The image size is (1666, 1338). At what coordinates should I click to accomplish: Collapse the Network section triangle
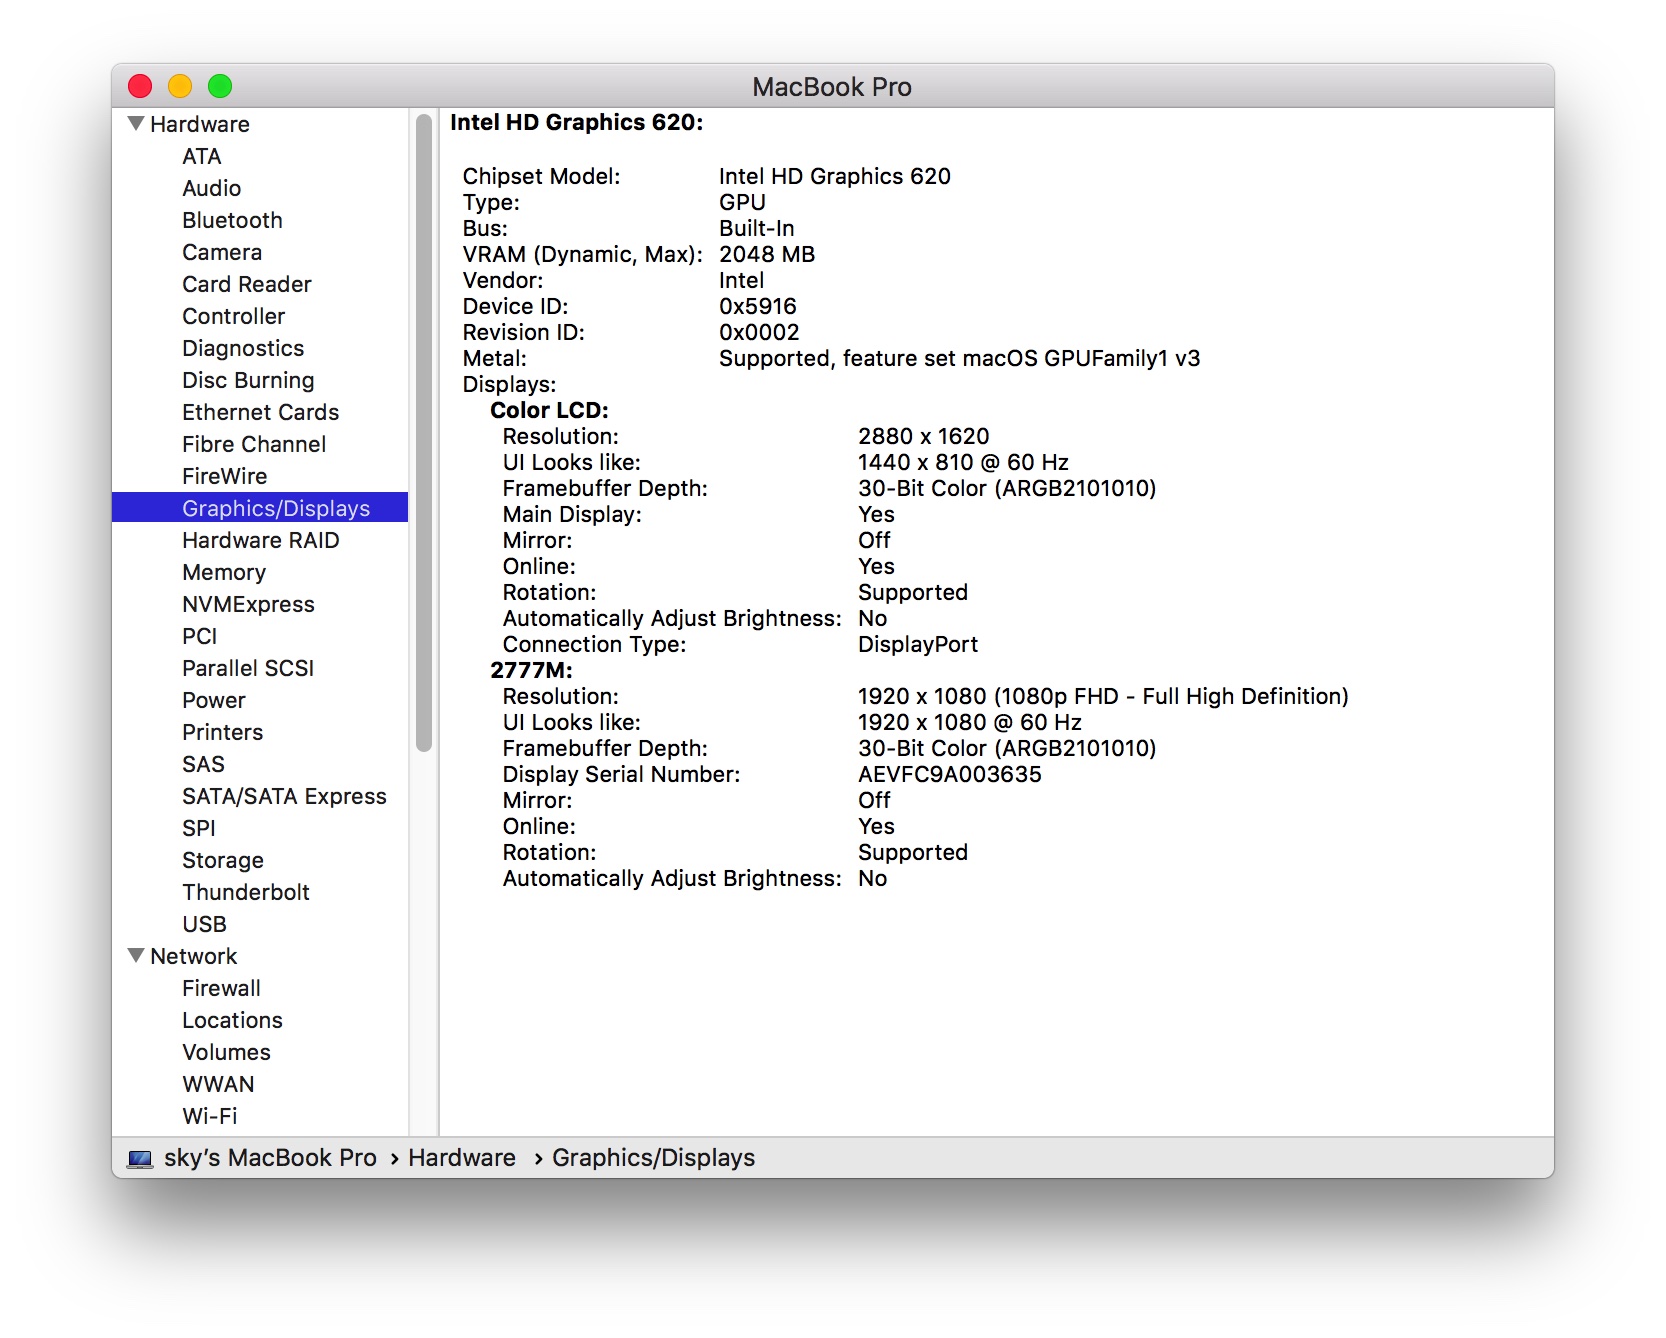coord(137,956)
